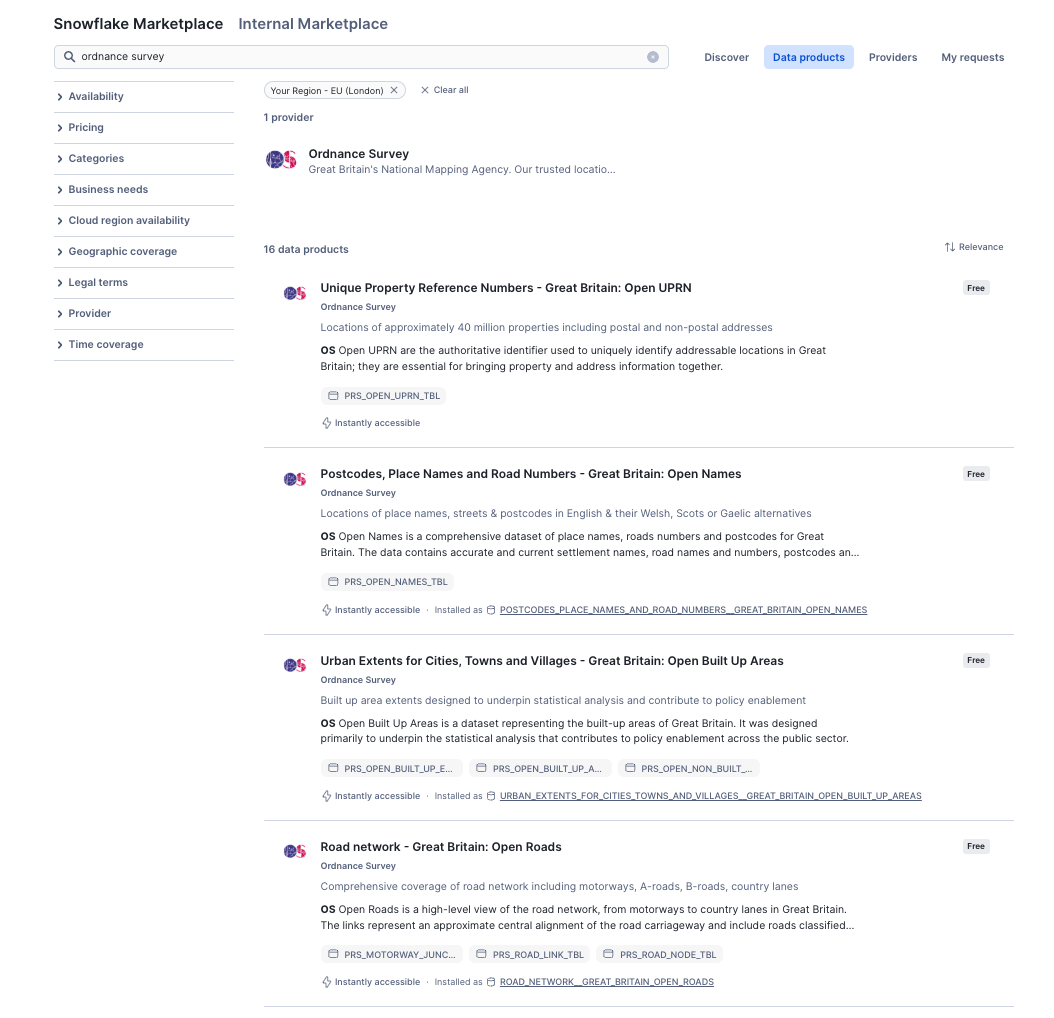Select the Data products tab

tap(809, 57)
